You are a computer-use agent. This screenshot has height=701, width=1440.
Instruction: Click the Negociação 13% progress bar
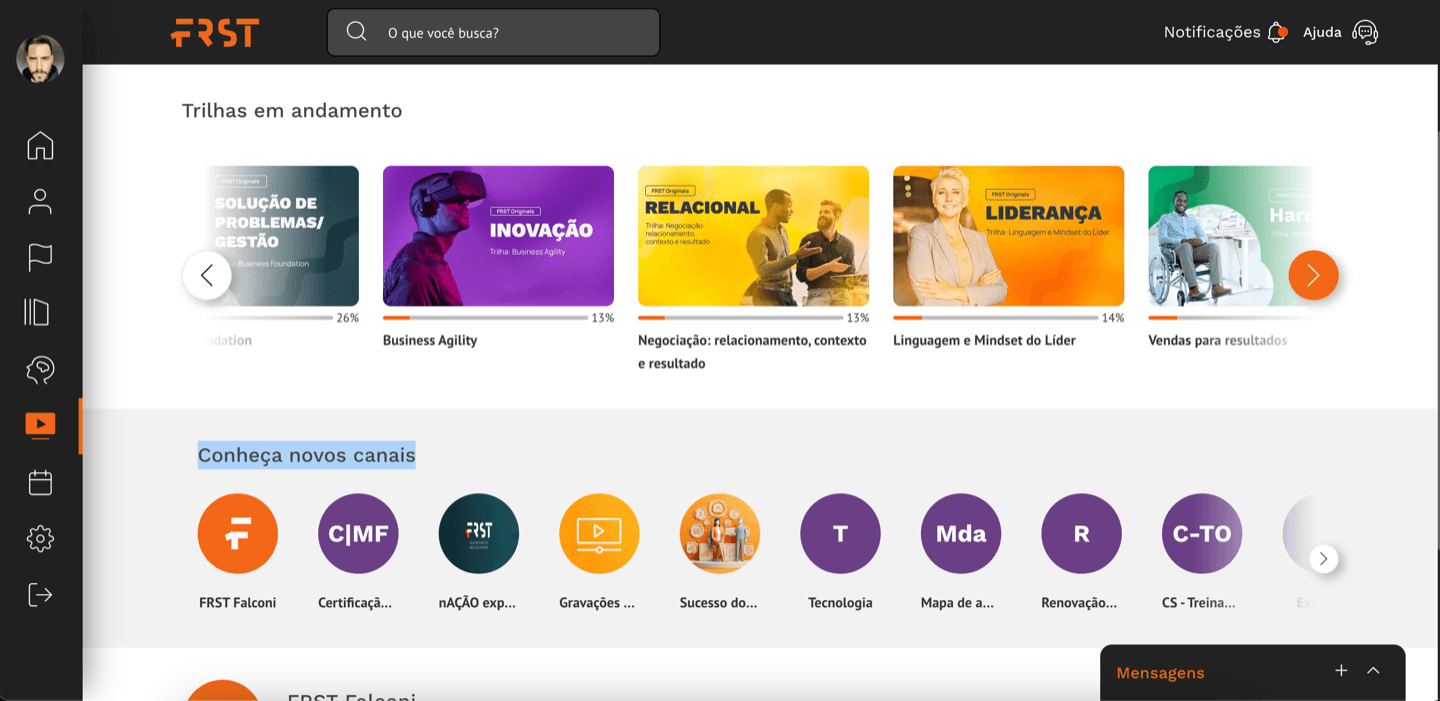(740, 318)
